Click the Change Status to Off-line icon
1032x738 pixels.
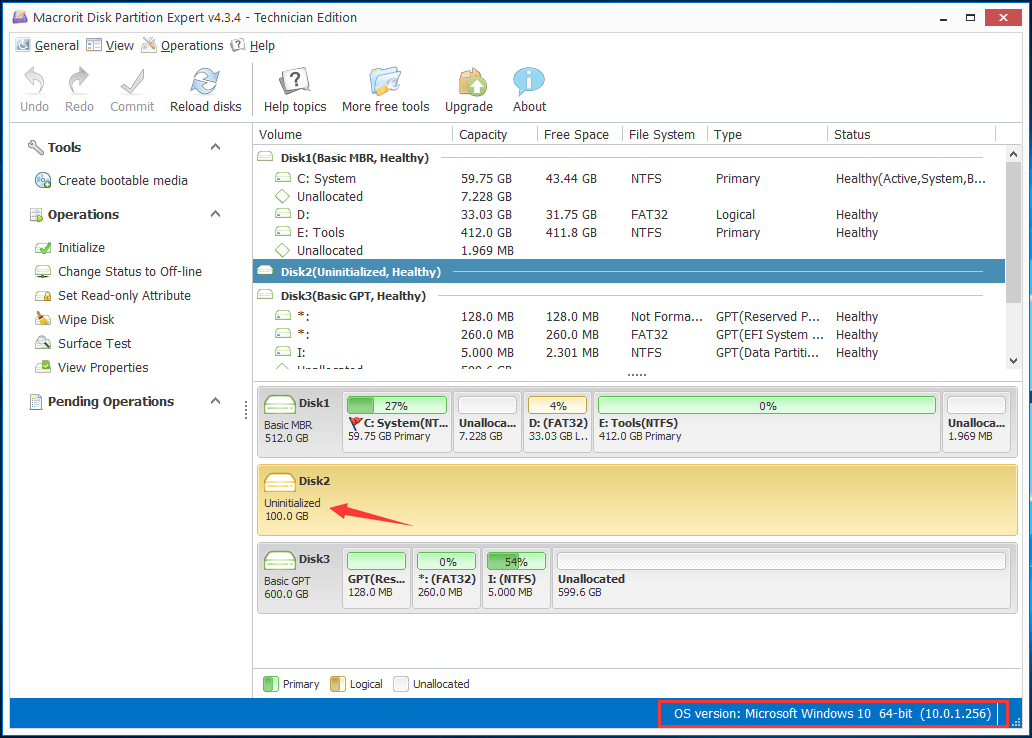[43, 271]
